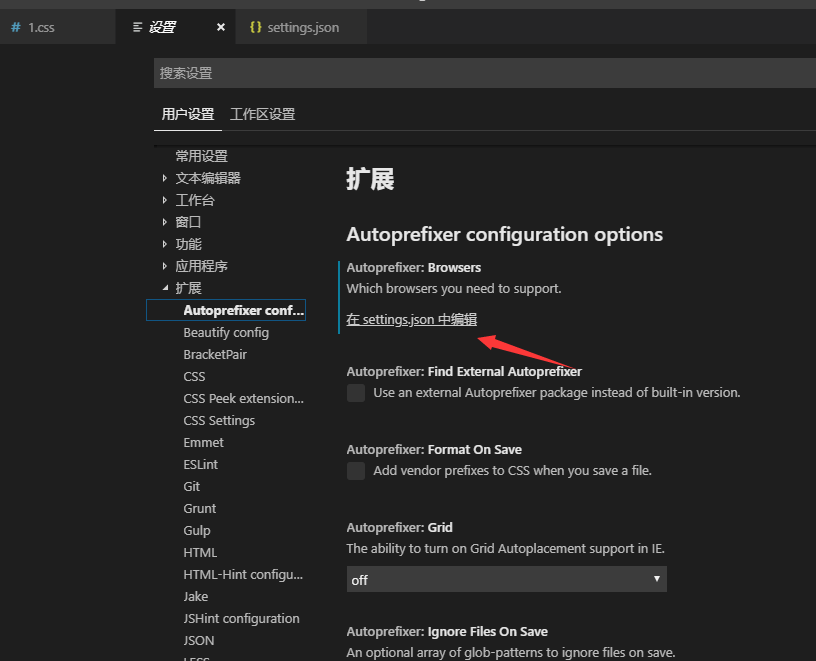
Task: Click the Autoprefixer: Grid setting title
Action: click(x=399, y=527)
